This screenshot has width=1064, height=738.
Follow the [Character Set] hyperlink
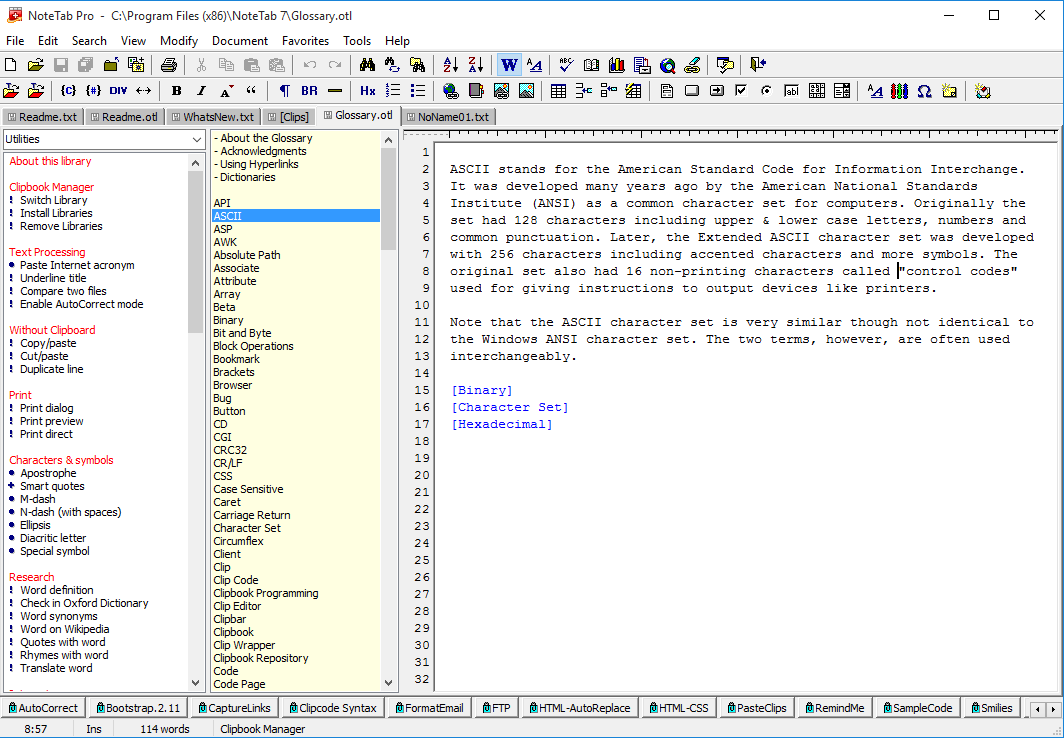coord(509,406)
